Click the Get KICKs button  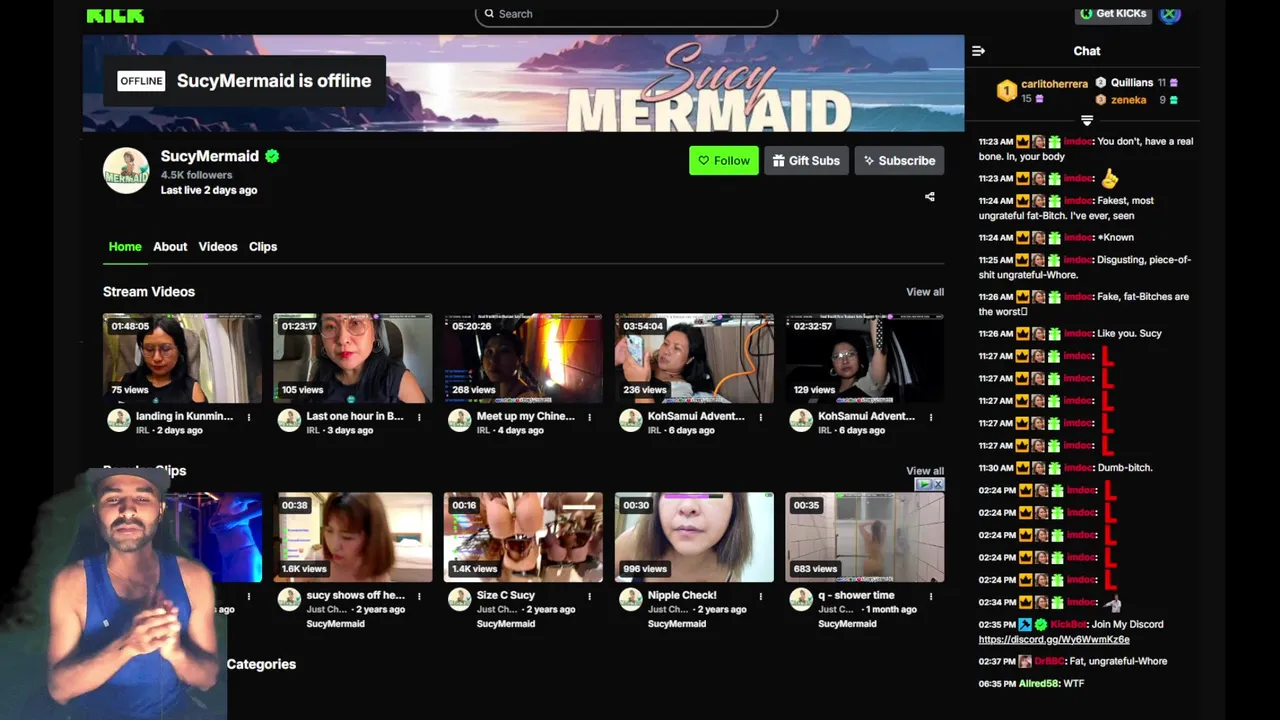tap(1112, 14)
